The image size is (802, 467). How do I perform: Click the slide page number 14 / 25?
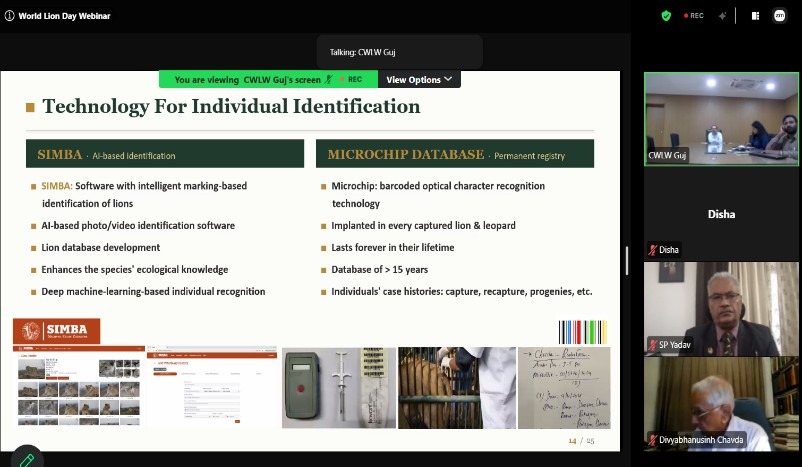click(x=582, y=440)
